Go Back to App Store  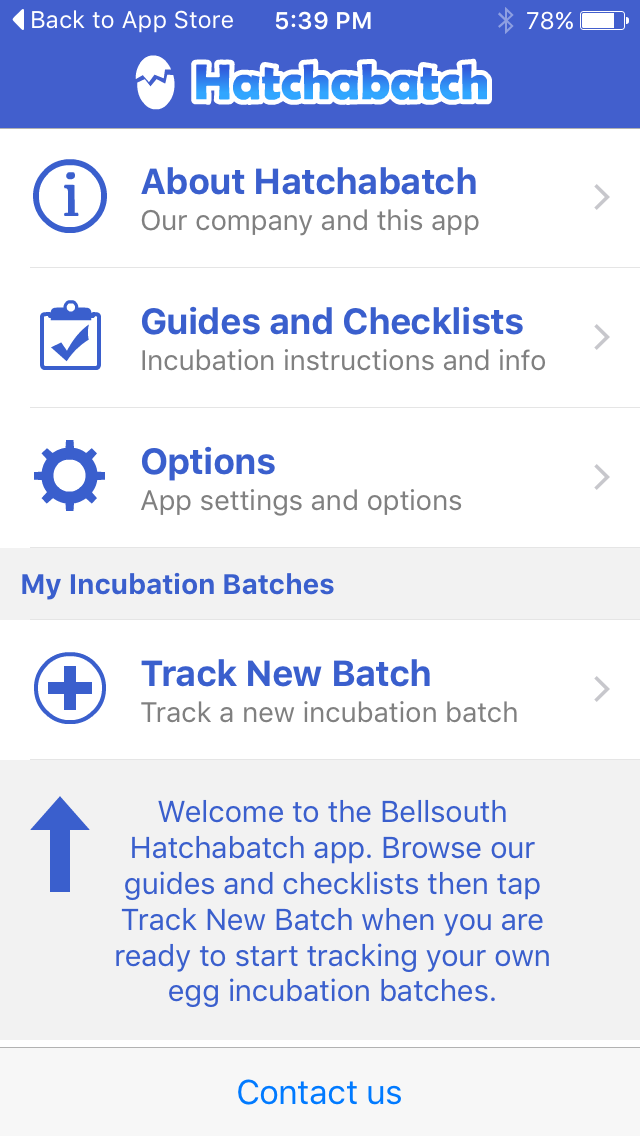pyautogui.click(x=122, y=20)
